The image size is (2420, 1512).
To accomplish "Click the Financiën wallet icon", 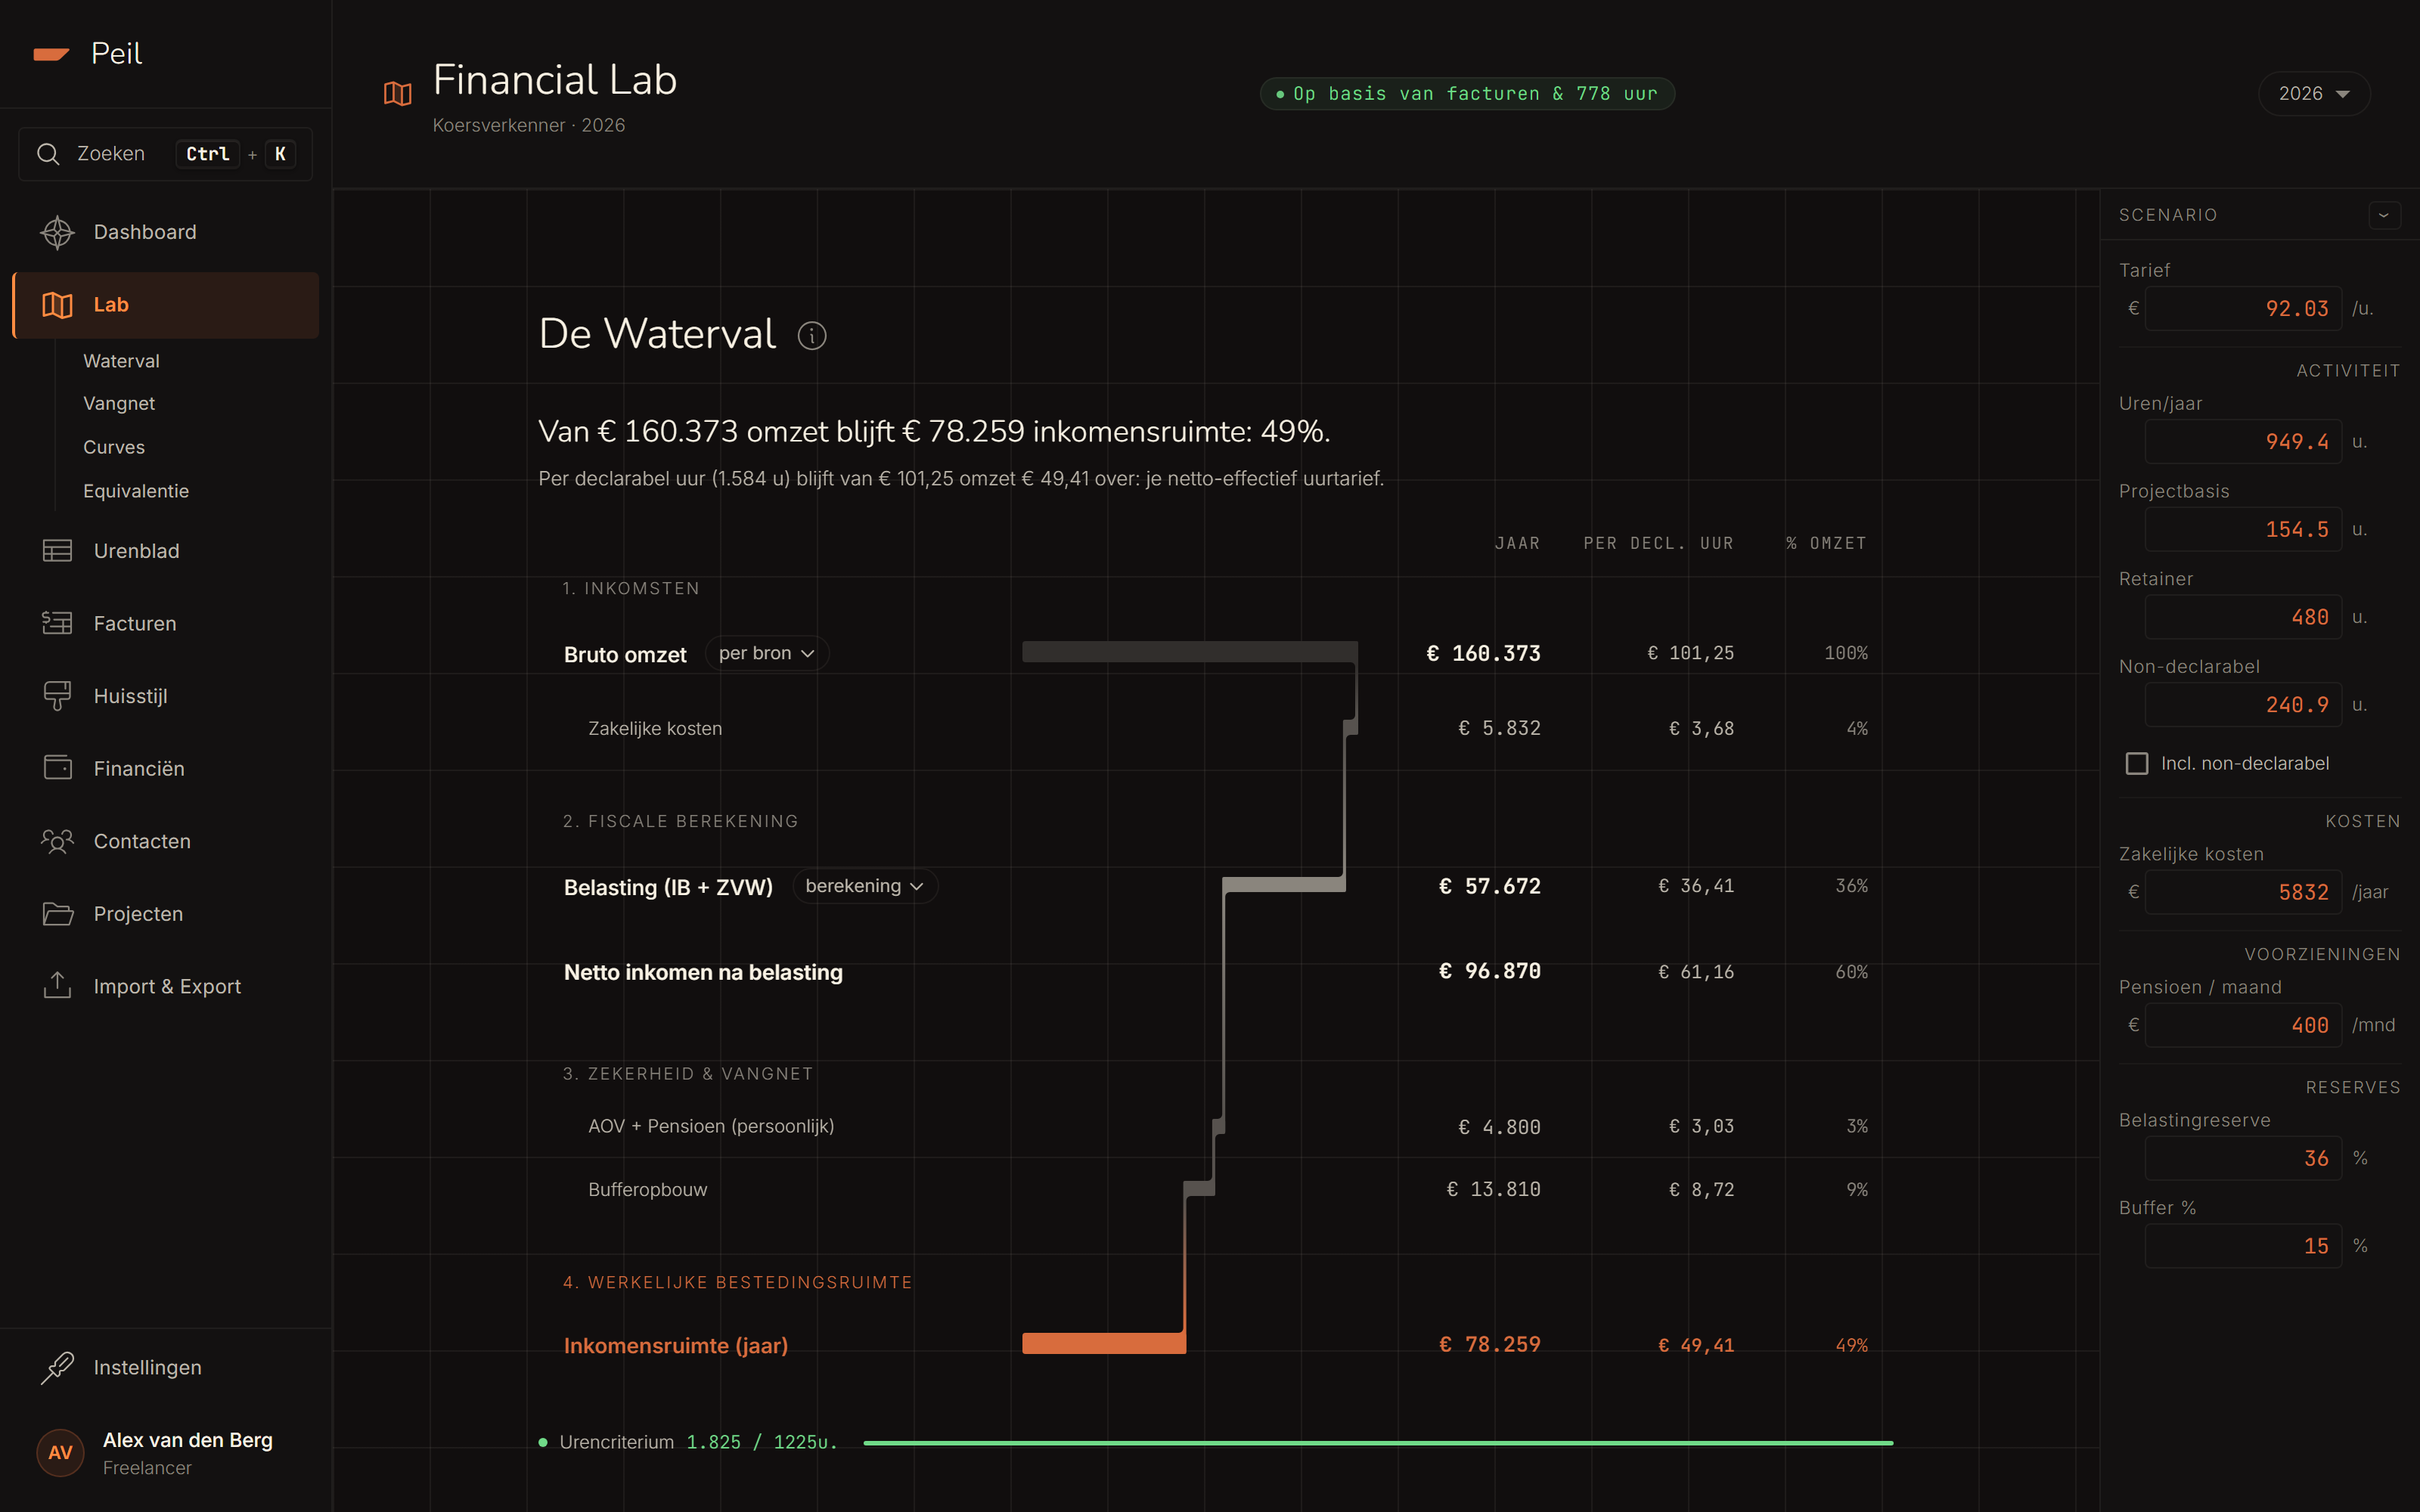I will pos(57,768).
